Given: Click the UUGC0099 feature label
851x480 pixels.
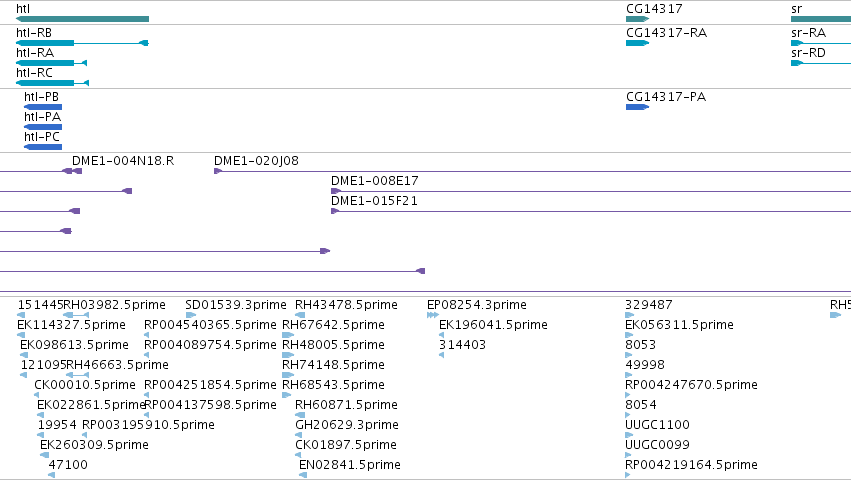Looking at the screenshot, I should [657, 445].
